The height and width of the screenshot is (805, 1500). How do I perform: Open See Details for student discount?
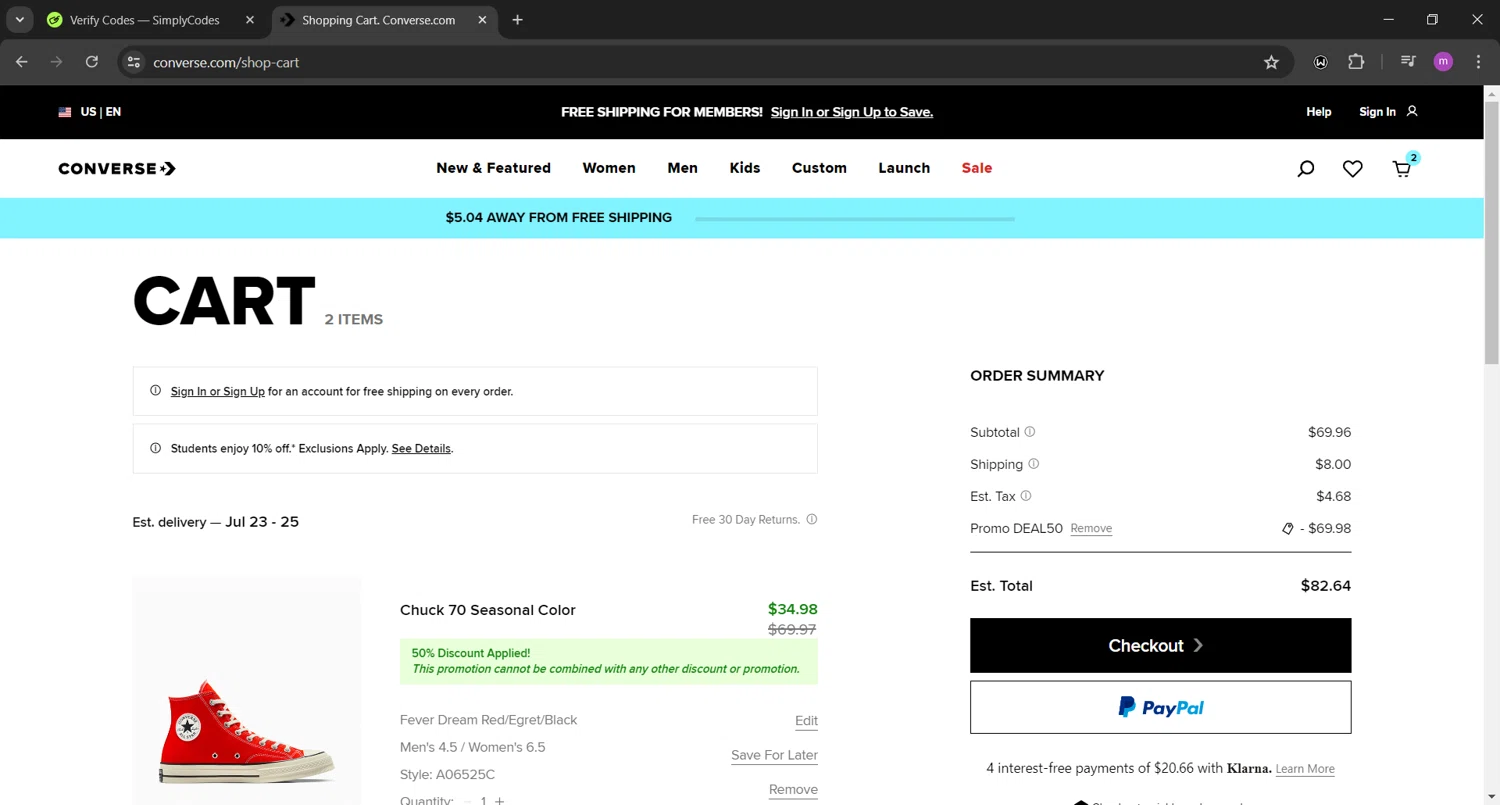point(421,448)
